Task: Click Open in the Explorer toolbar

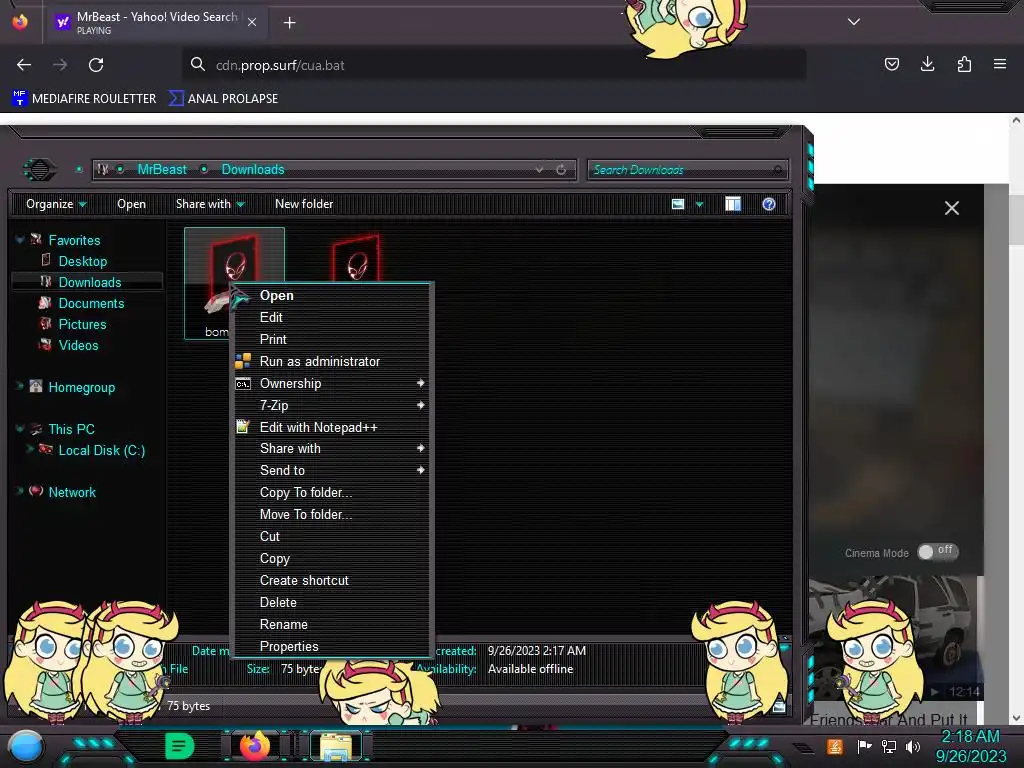Action: [x=131, y=204]
